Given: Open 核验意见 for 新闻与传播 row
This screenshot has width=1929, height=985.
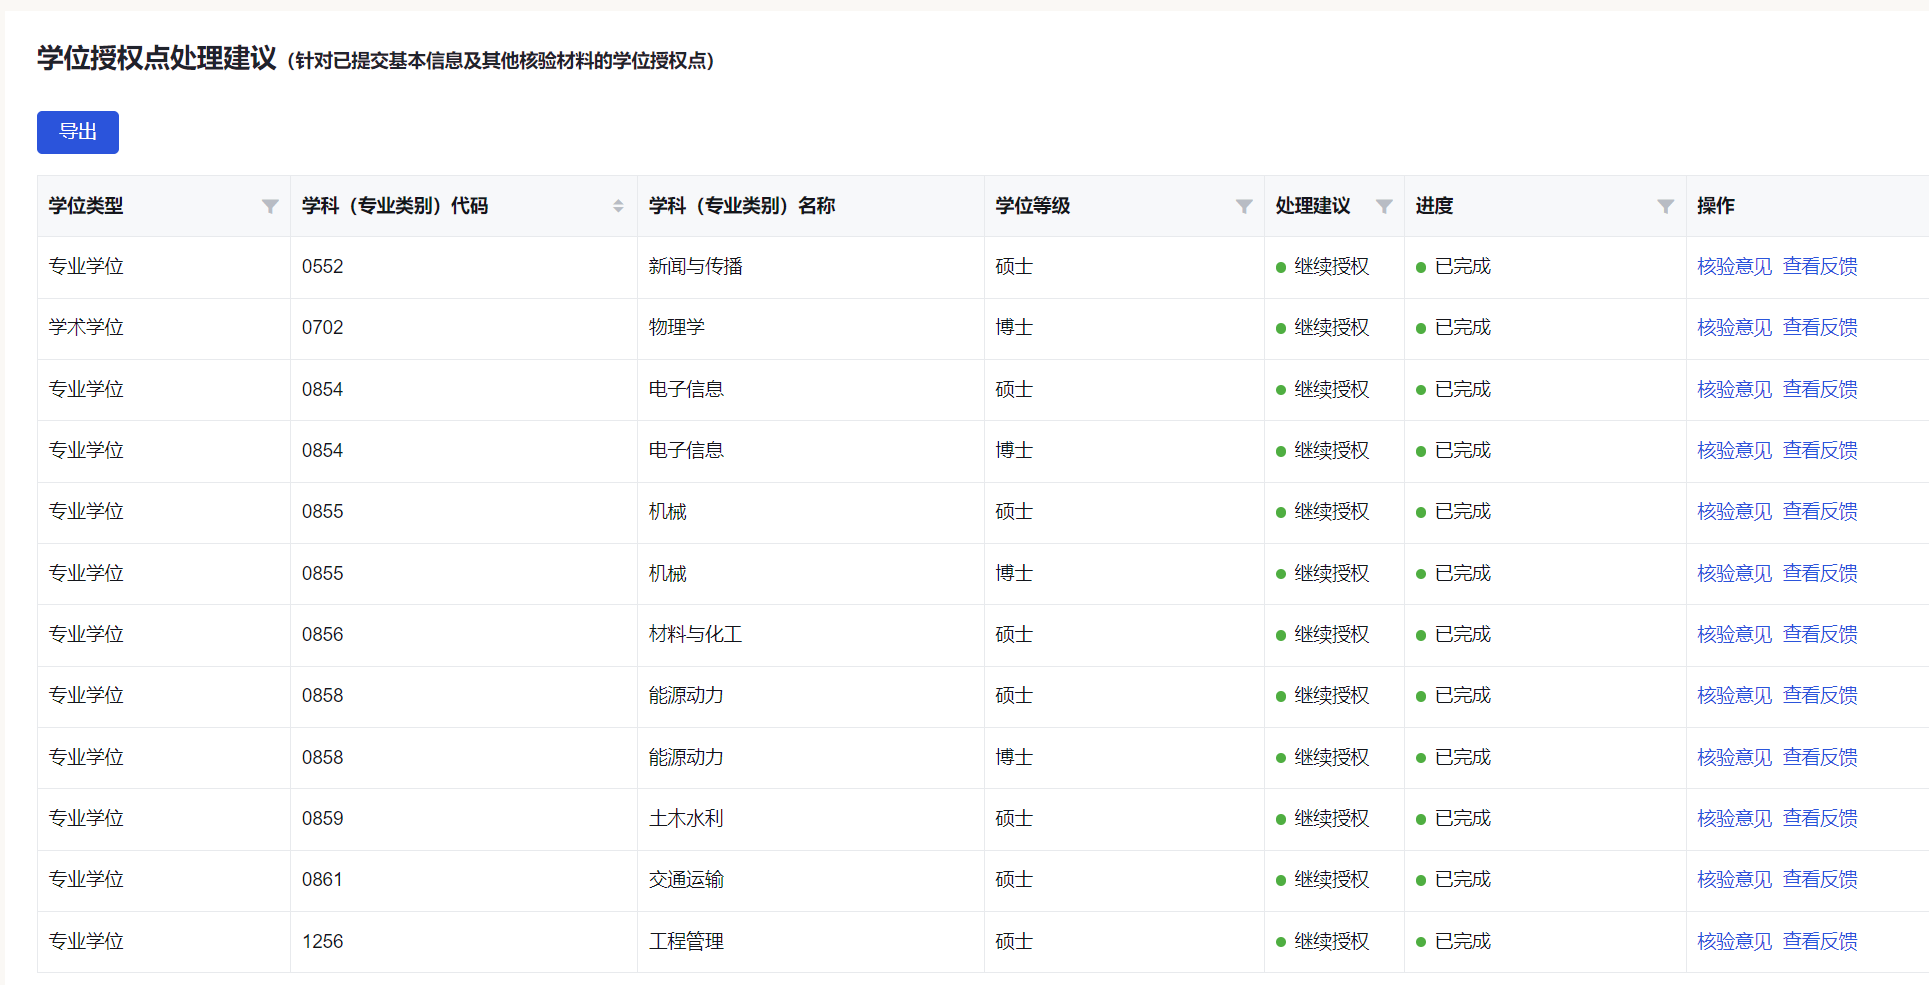Looking at the screenshot, I should pos(1734,267).
